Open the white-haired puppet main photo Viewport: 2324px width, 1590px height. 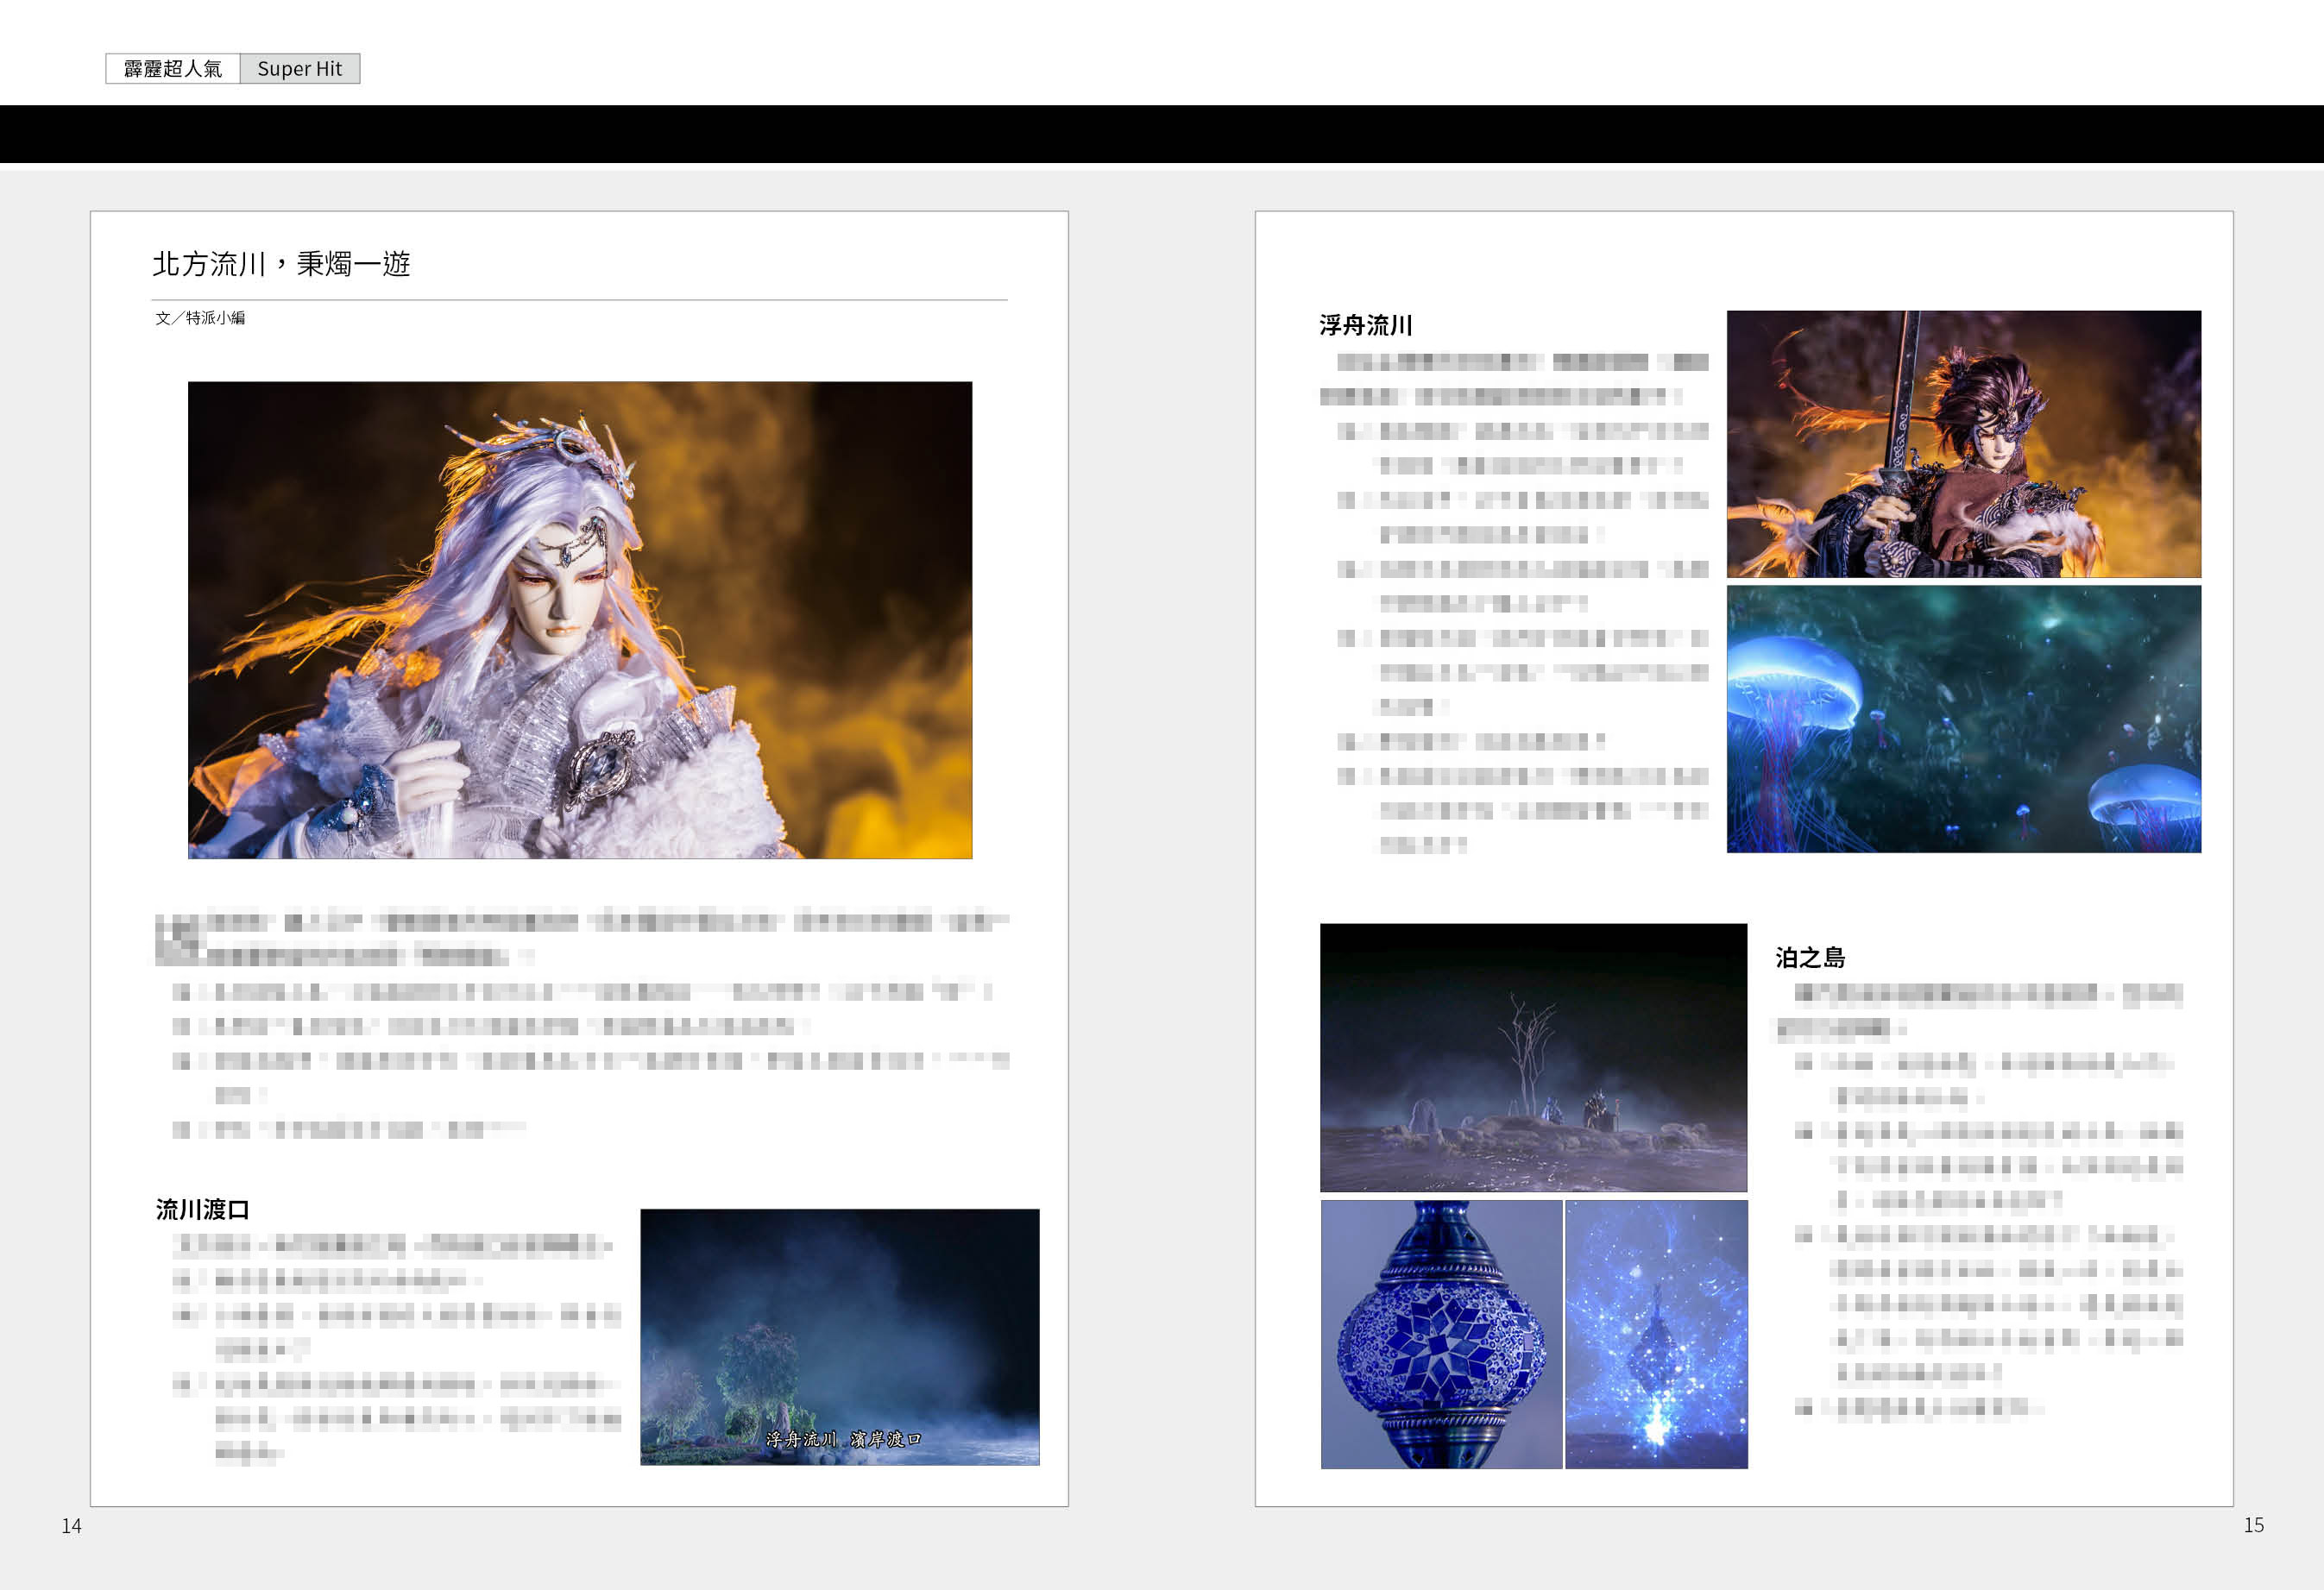(x=579, y=619)
